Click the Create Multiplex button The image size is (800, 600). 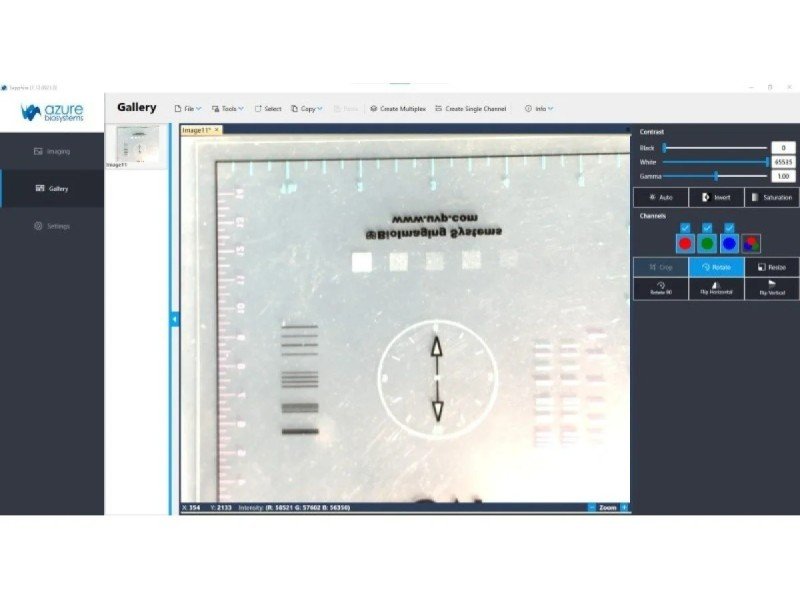(399, 108)
